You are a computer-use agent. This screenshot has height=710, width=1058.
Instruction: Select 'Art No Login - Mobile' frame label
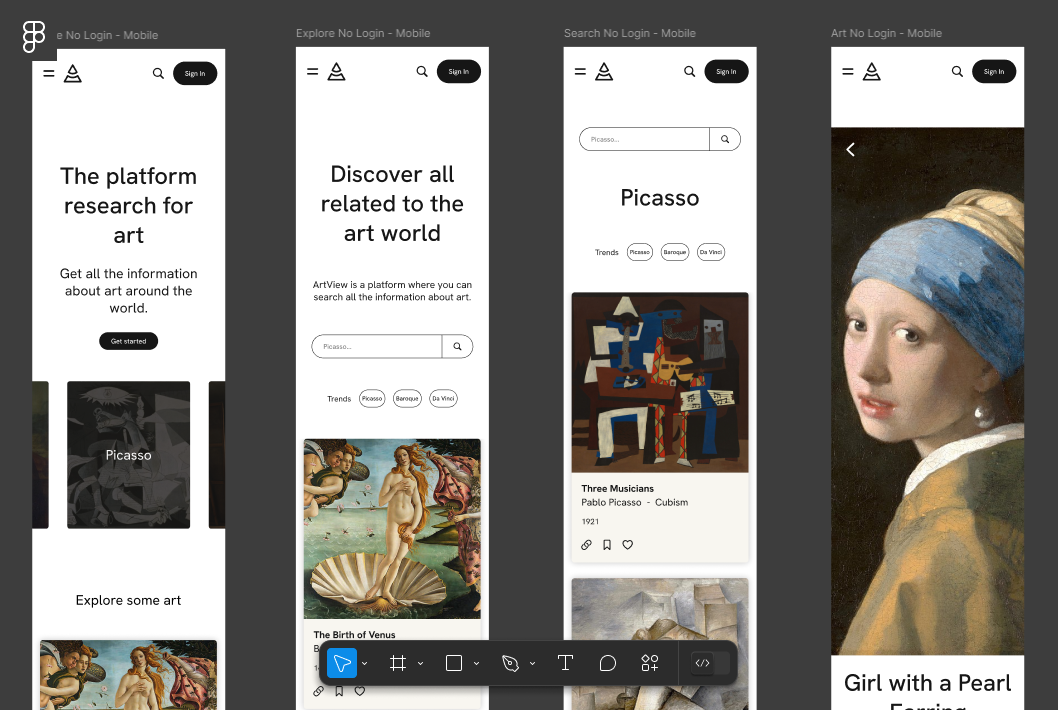(x=886, y=33)
